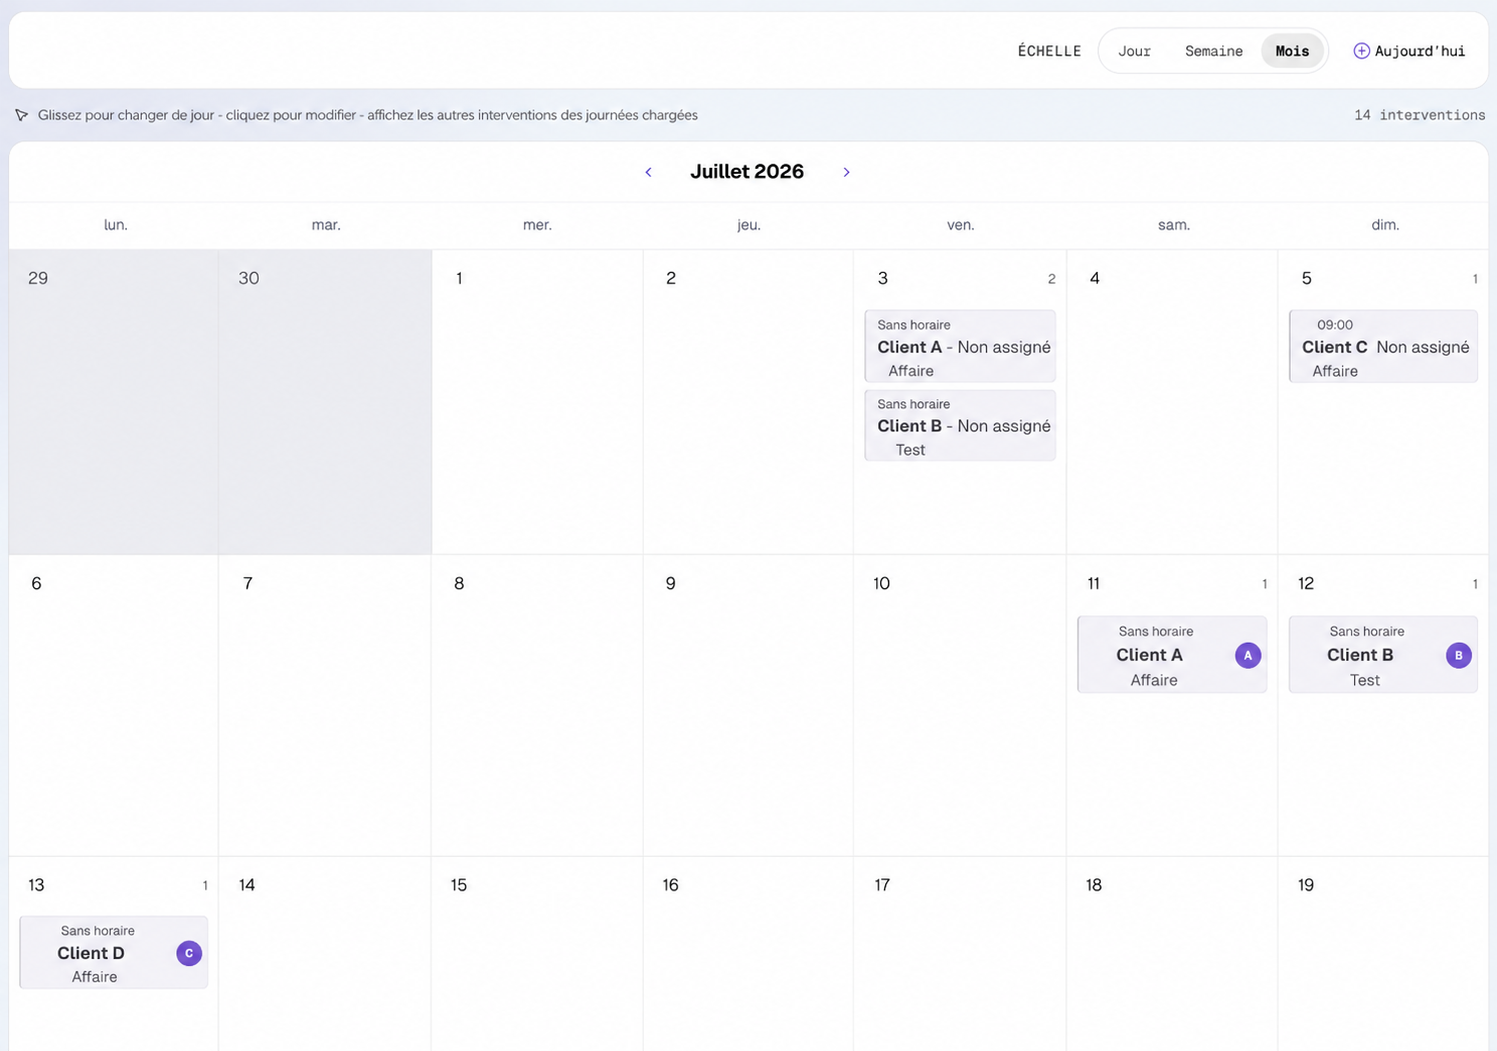Select day number 4 cell
The height and width of the screenshot is (1051, 1497).
tap(1172, 402)
